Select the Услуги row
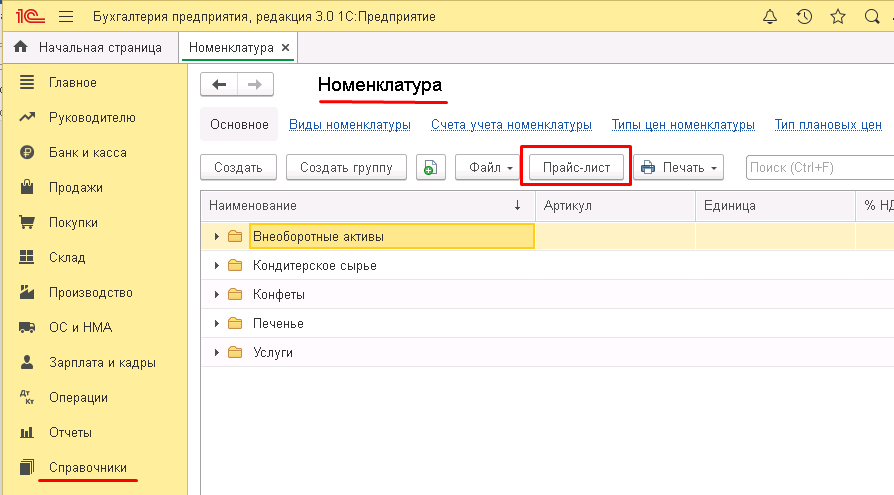 coord(547,352)
